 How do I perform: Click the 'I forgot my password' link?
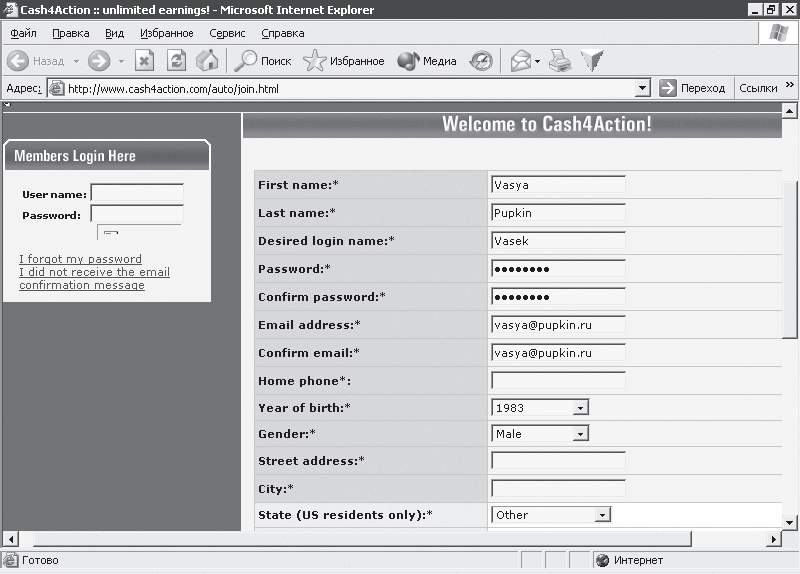click(80, 259)
